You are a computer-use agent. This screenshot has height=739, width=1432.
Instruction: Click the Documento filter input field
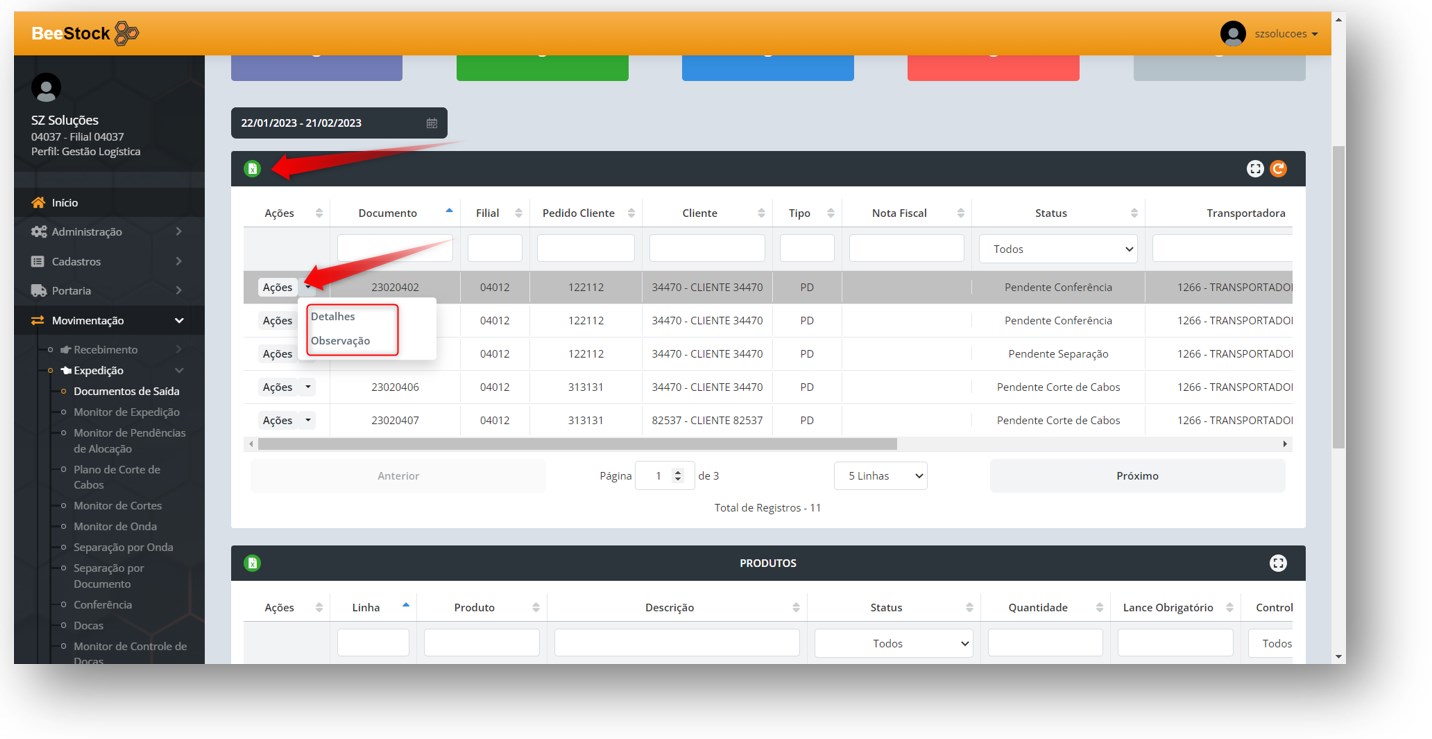[395, 248]
